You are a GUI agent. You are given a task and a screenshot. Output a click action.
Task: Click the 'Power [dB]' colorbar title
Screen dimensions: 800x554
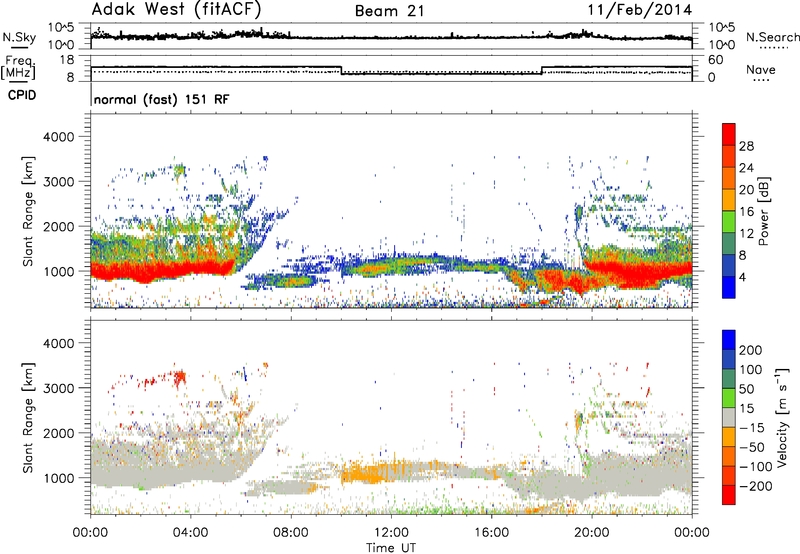tap(763, 211)
